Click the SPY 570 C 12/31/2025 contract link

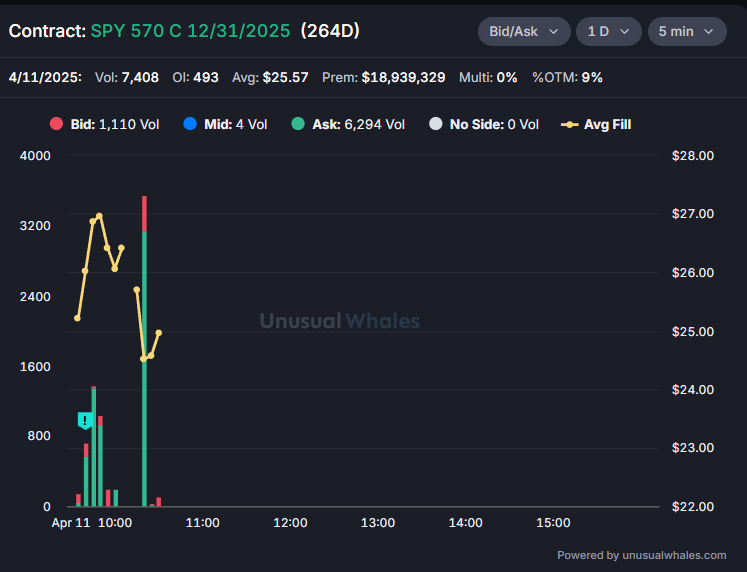[190, 31]
